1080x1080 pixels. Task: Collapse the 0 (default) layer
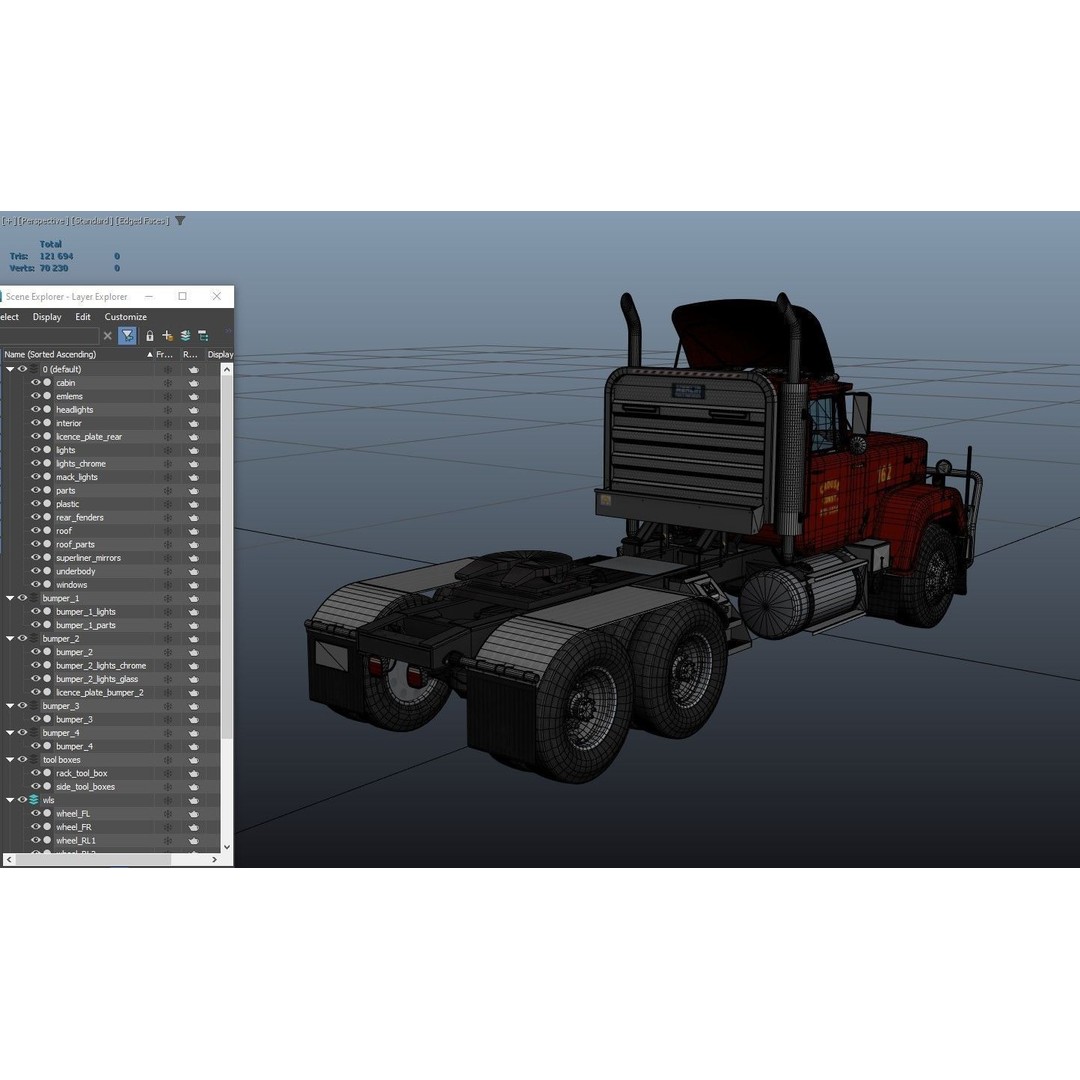pos(10,369)
